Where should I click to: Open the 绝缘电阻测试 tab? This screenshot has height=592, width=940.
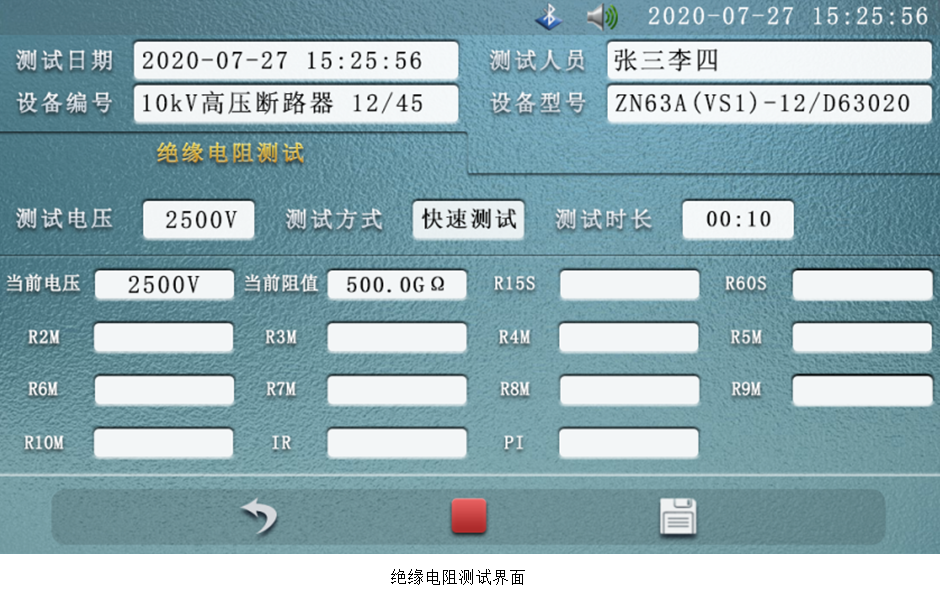tap(230, 153)
